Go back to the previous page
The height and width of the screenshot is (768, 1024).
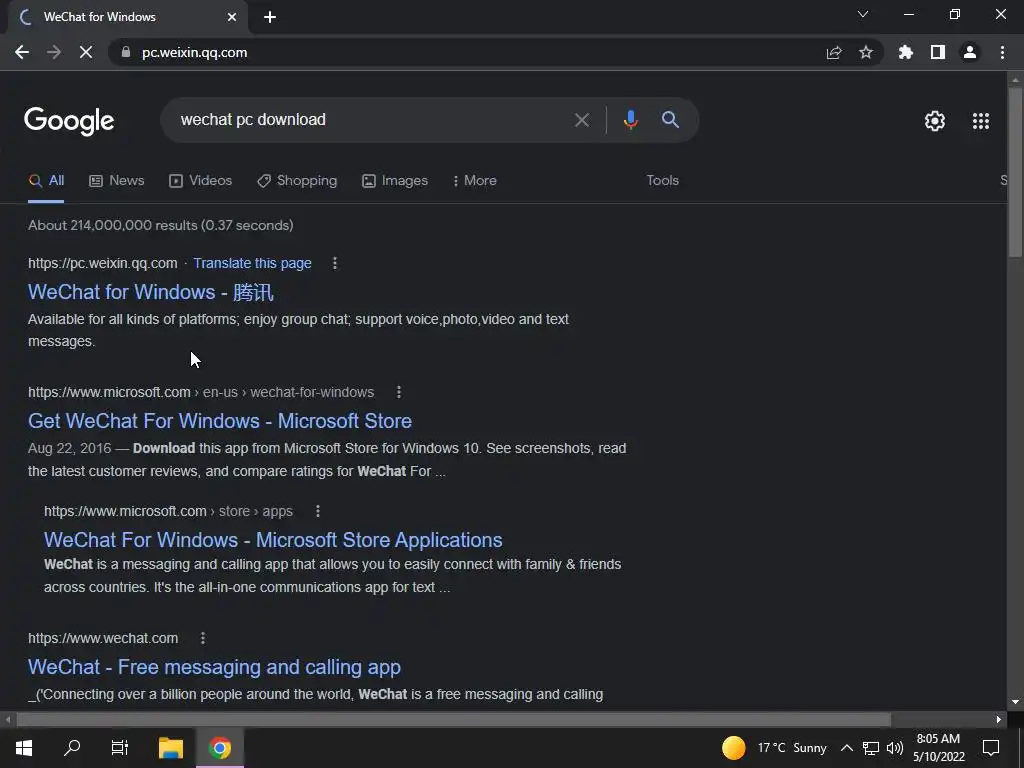coord(22,52)
